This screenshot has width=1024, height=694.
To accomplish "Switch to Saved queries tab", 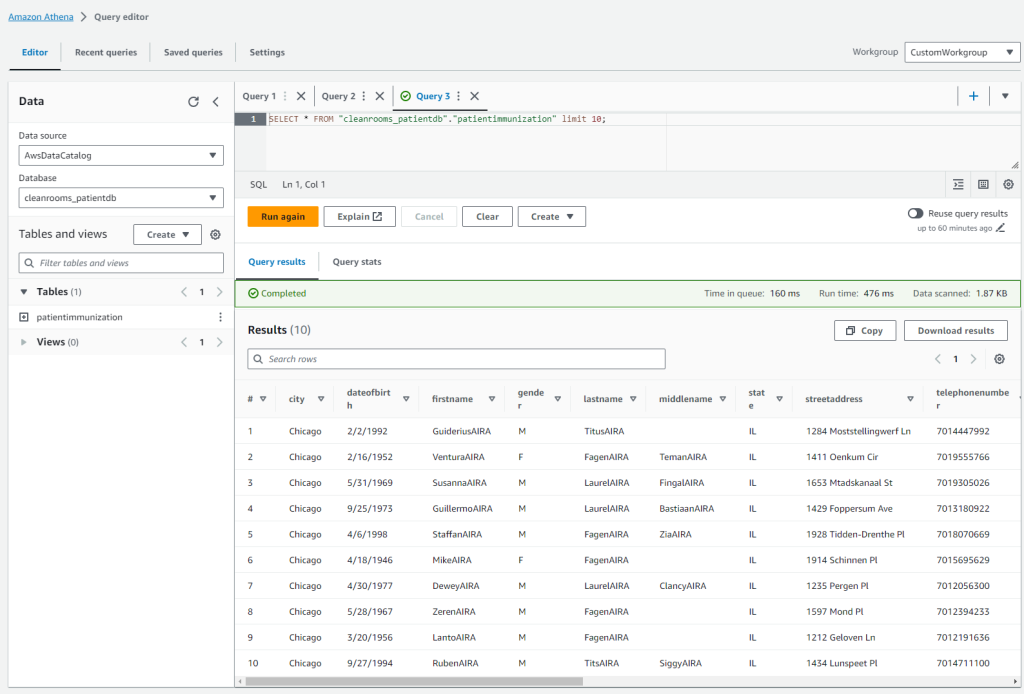I will (x=193, y=52).
